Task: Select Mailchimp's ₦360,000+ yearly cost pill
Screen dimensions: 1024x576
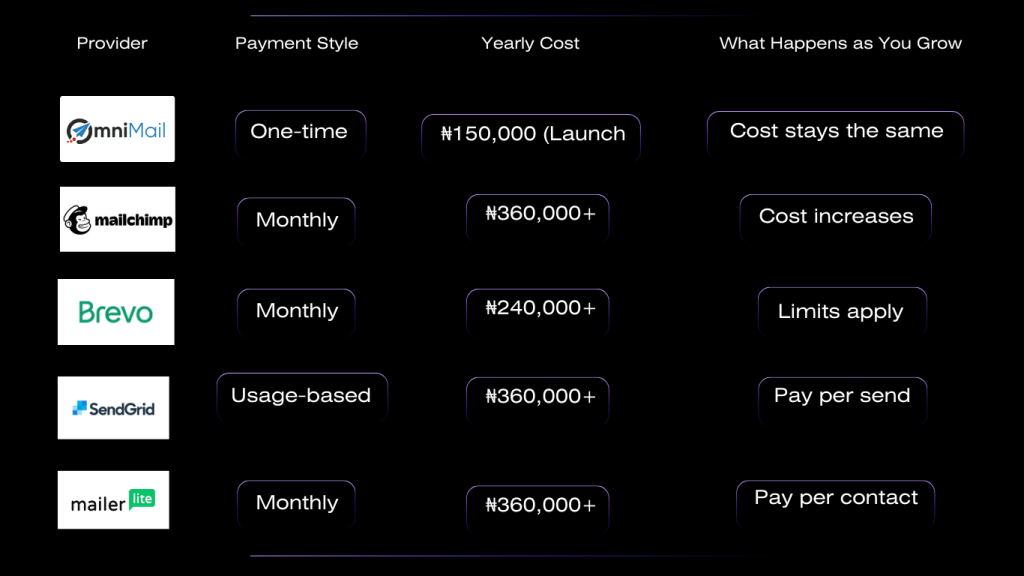Action: (x=538, y=214)
